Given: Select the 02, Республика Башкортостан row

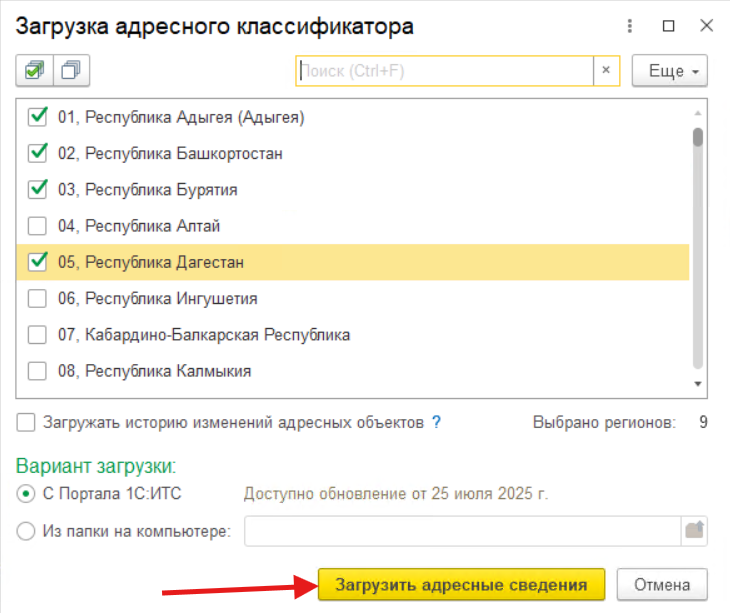Looking at the screenshot, I should [352, 153].
